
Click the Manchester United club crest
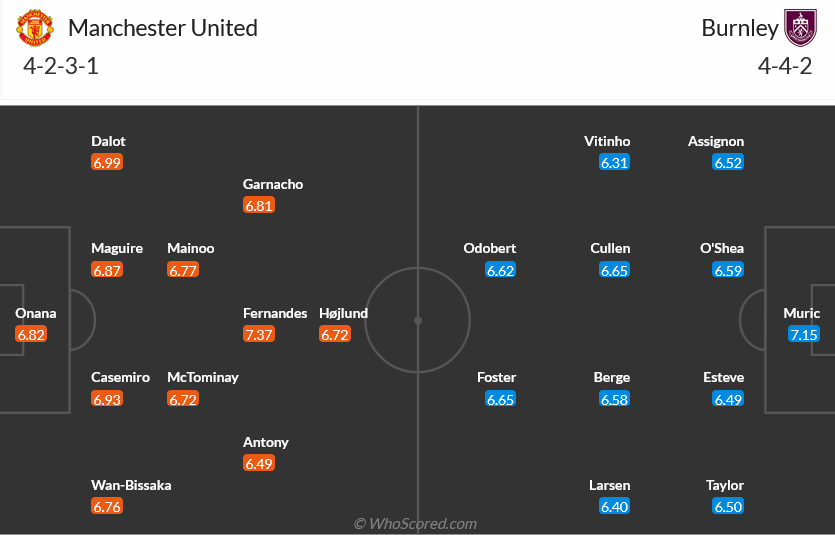(x=35, y=28)
